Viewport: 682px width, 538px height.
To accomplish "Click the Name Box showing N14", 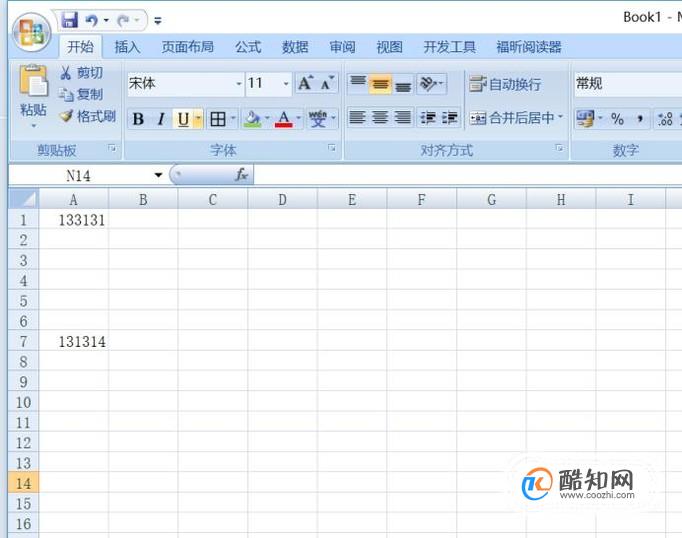I will 79,175.
